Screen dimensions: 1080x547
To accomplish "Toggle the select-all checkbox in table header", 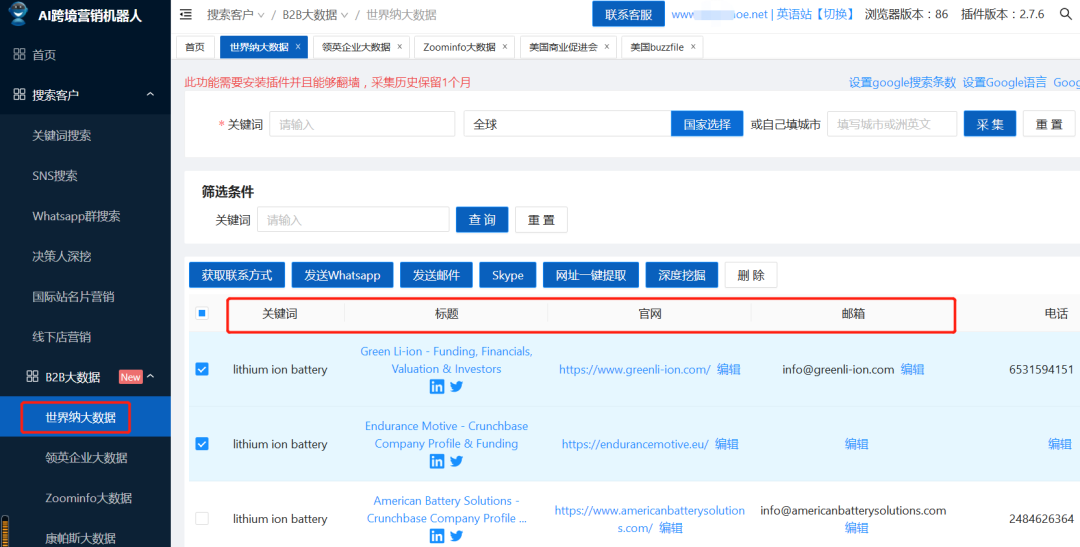I will [x=202, y=313].
